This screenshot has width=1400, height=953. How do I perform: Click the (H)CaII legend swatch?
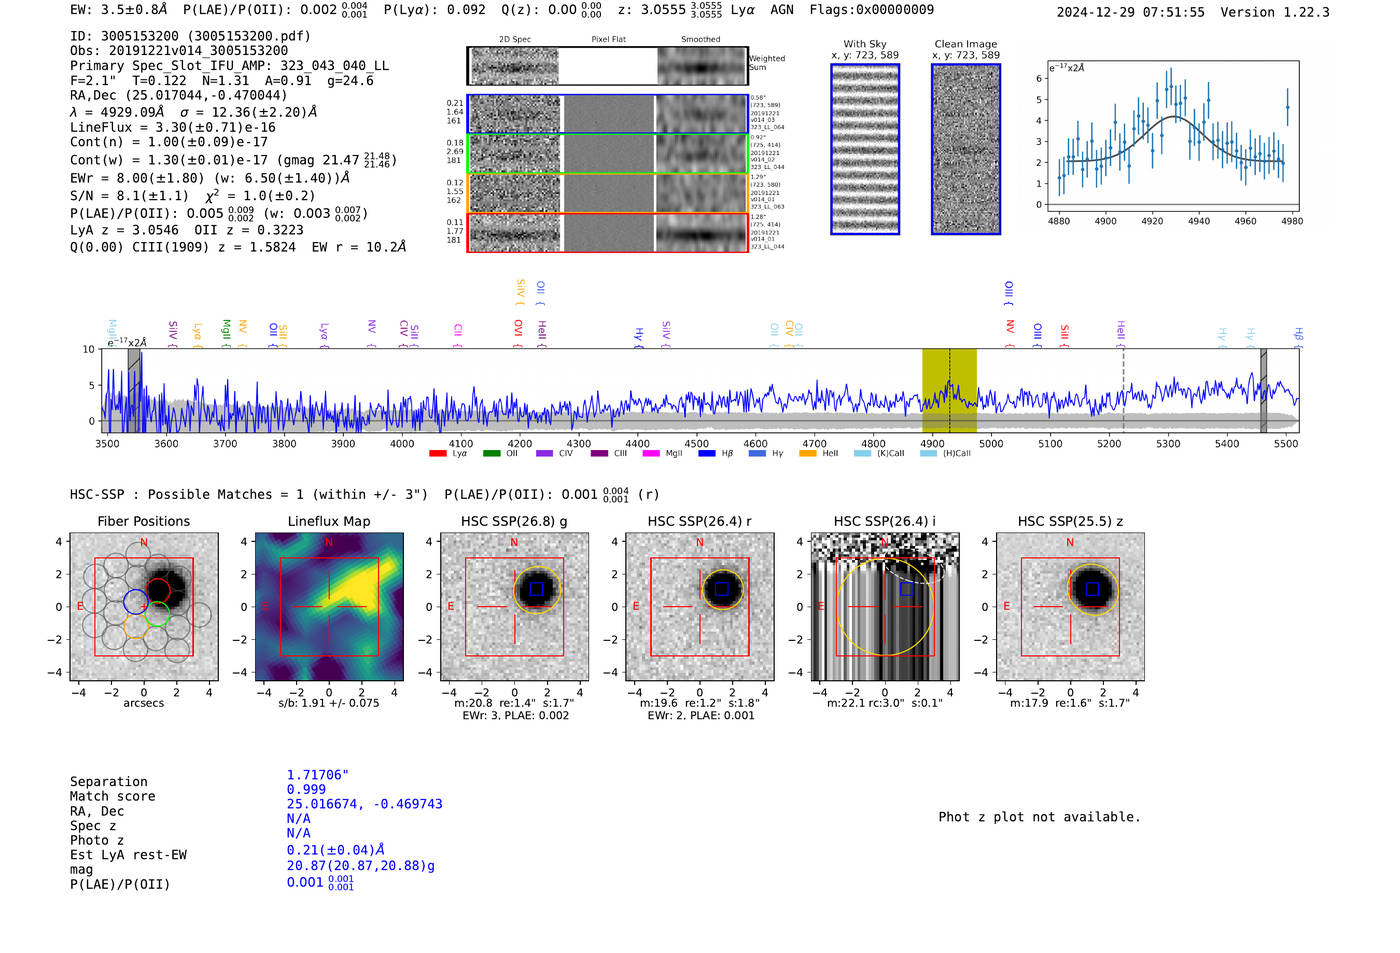pos(928,453)
